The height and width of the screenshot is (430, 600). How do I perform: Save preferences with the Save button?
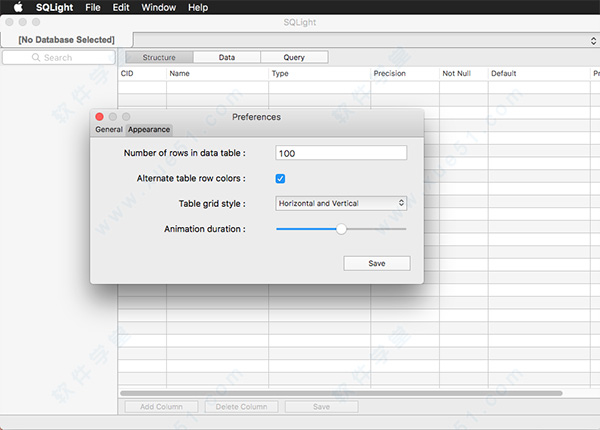[x=377, y=263]
